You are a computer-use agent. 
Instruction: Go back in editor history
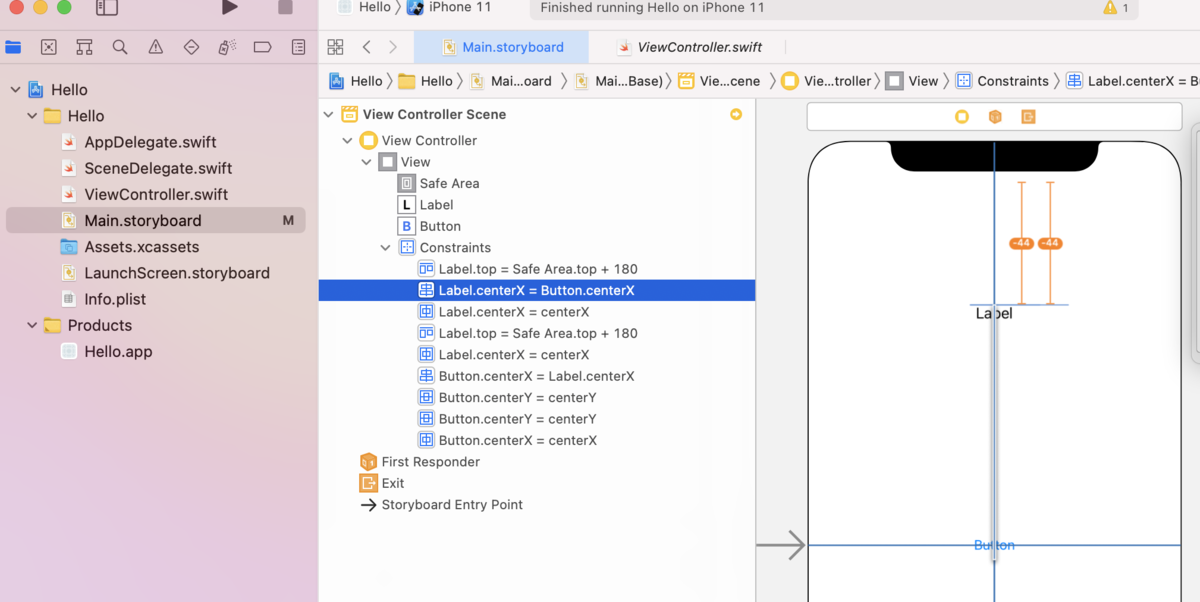point(367,47)
